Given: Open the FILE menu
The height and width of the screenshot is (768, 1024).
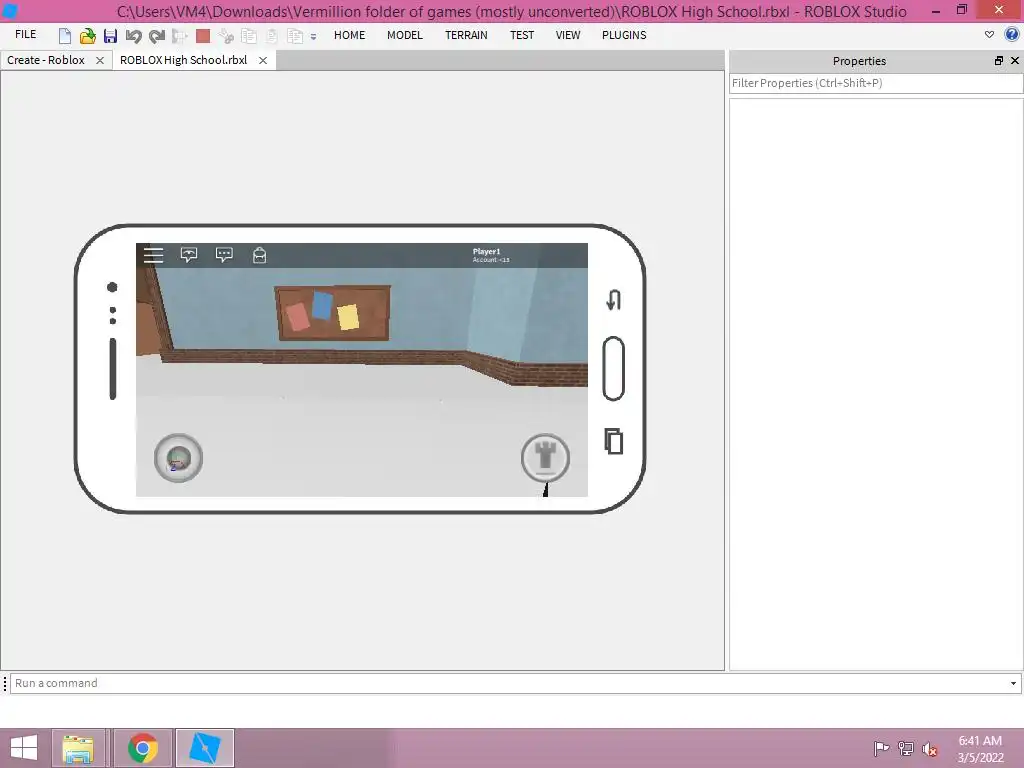Looking at the screenshot, I should point(25,35).
